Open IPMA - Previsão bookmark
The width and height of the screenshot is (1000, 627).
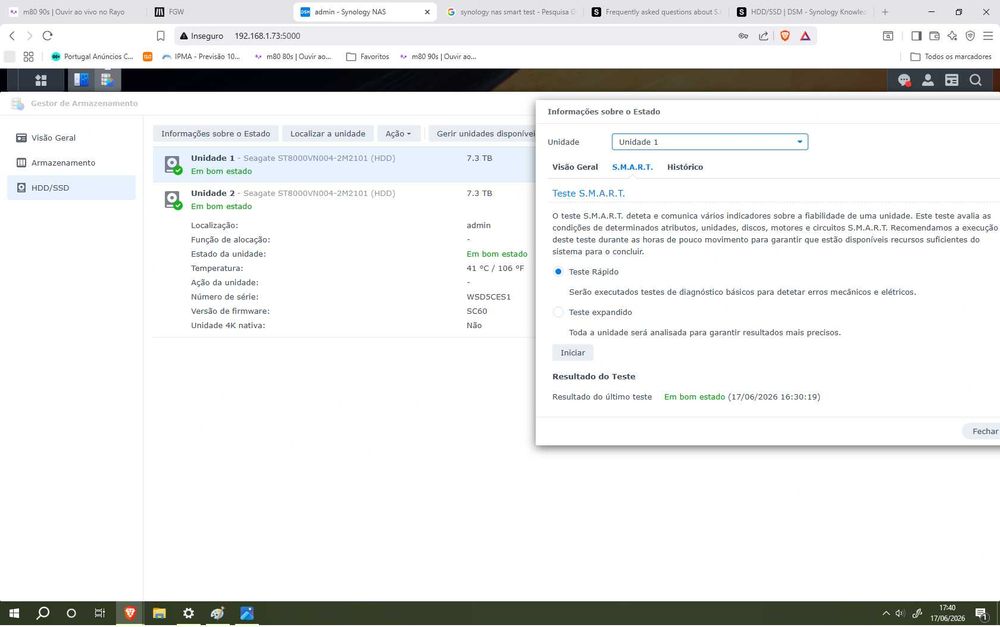tap(201, 57)
